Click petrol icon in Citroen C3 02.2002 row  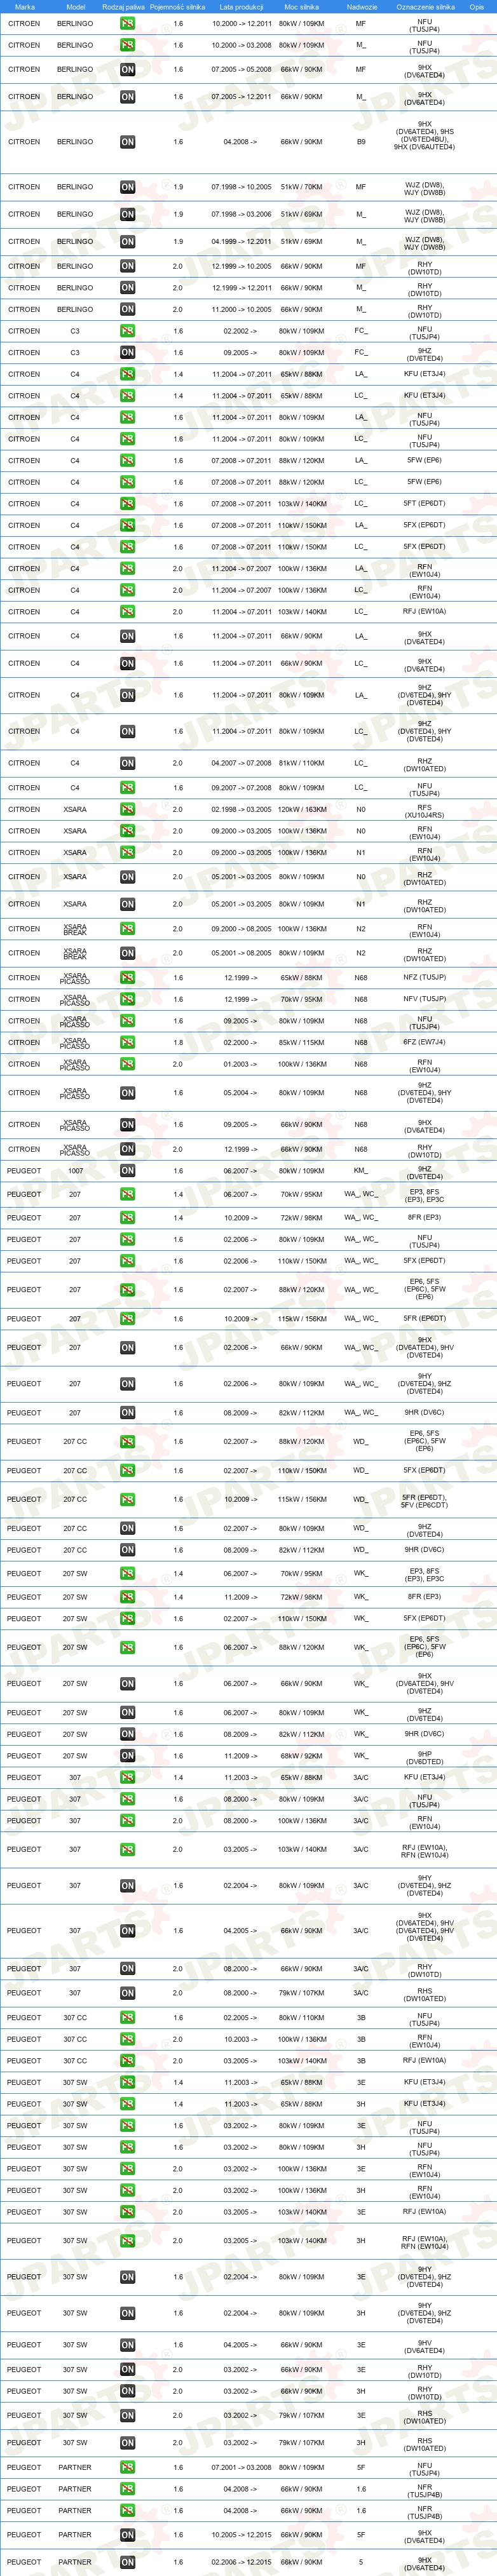pyautogui.click(x=127, y=331)
